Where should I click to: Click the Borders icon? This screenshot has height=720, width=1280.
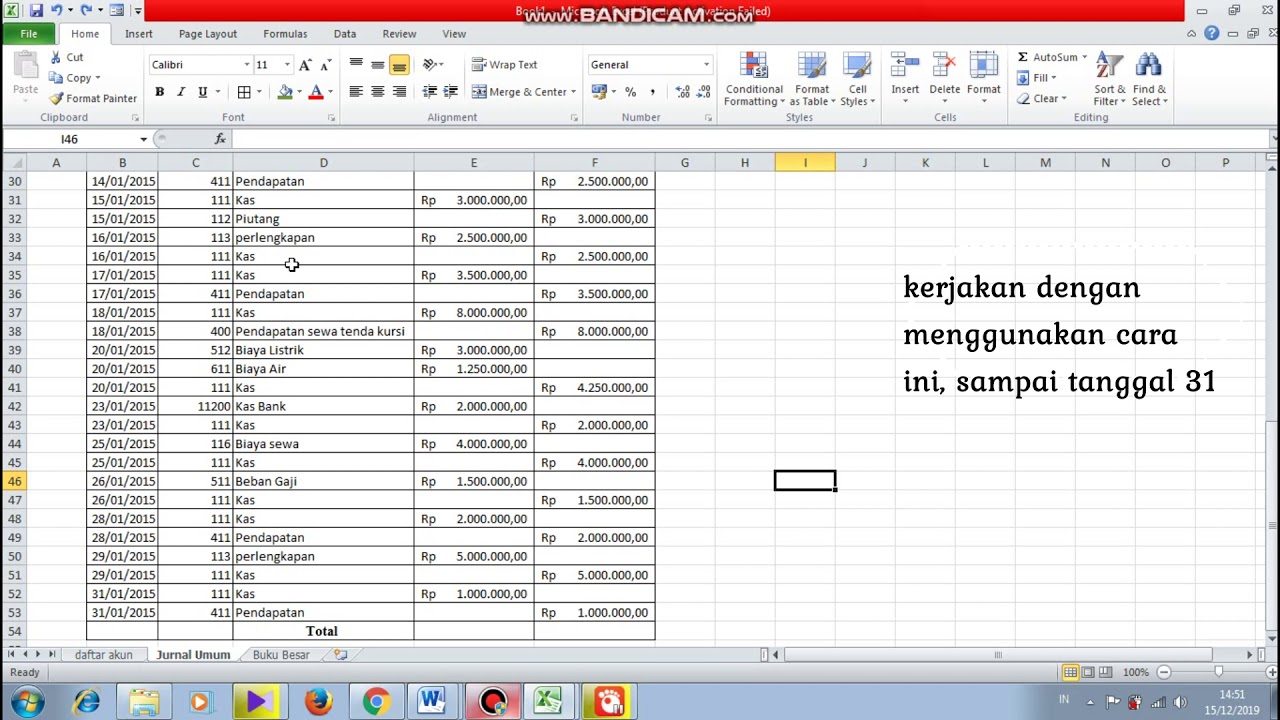[x=244, y=92]
